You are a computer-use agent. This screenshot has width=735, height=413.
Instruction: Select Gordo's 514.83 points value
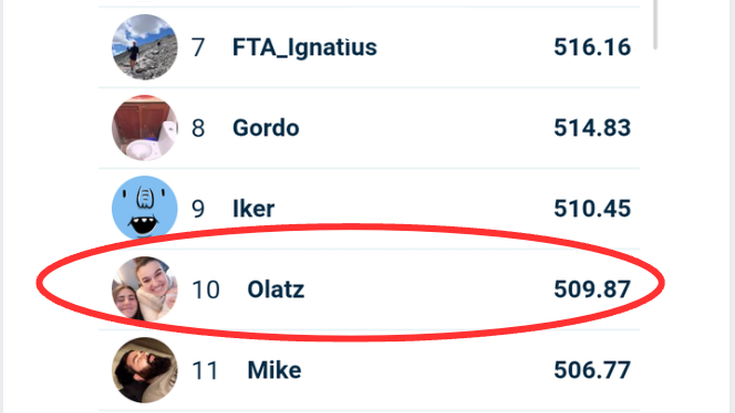pos(592,128)
